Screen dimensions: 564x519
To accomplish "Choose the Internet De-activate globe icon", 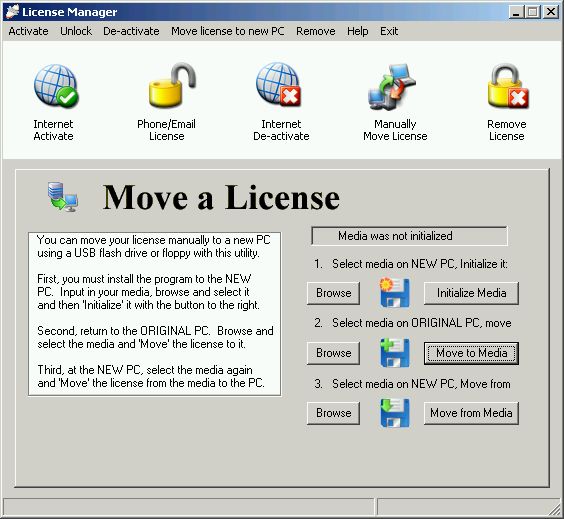I will tap(278, 85).
